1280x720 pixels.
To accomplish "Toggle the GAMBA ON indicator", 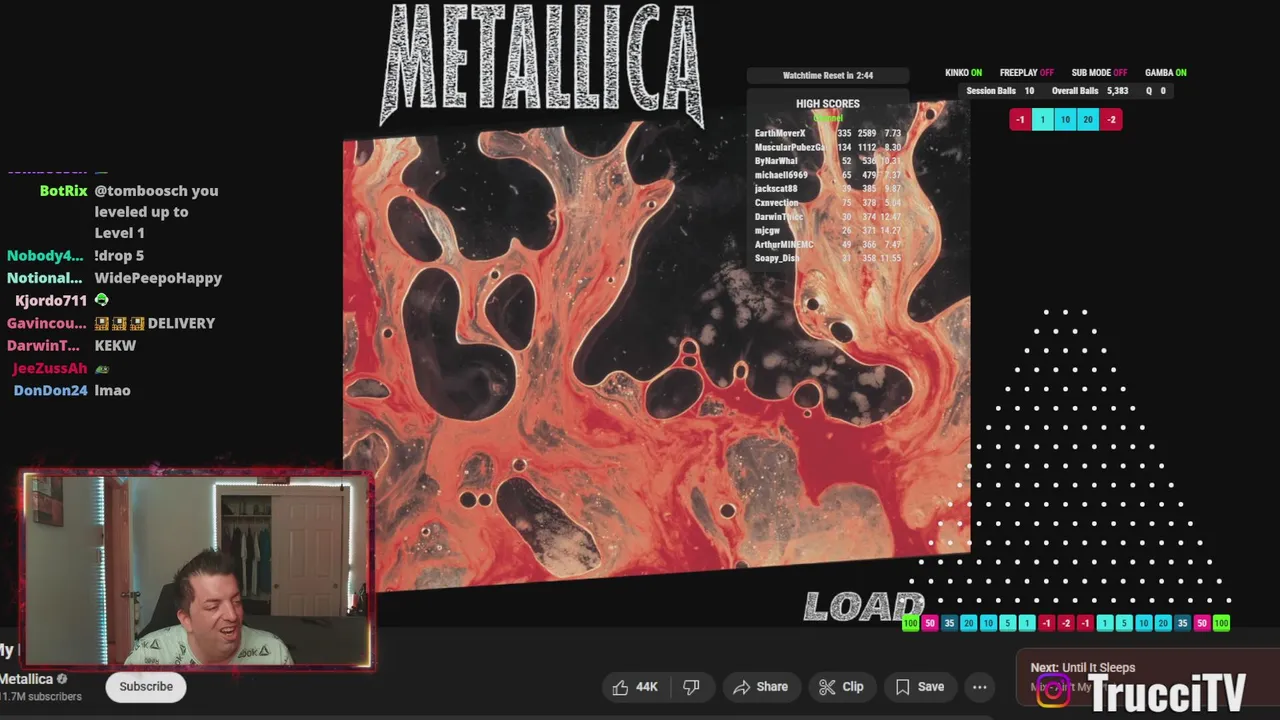I will point(1166,73).
